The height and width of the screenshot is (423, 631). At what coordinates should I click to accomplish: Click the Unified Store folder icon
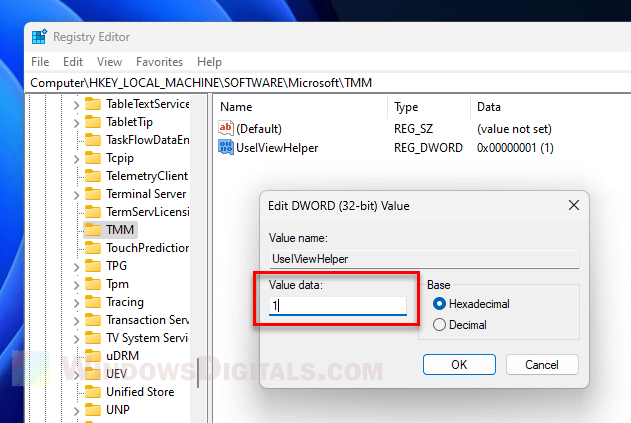tap(93, 392)
